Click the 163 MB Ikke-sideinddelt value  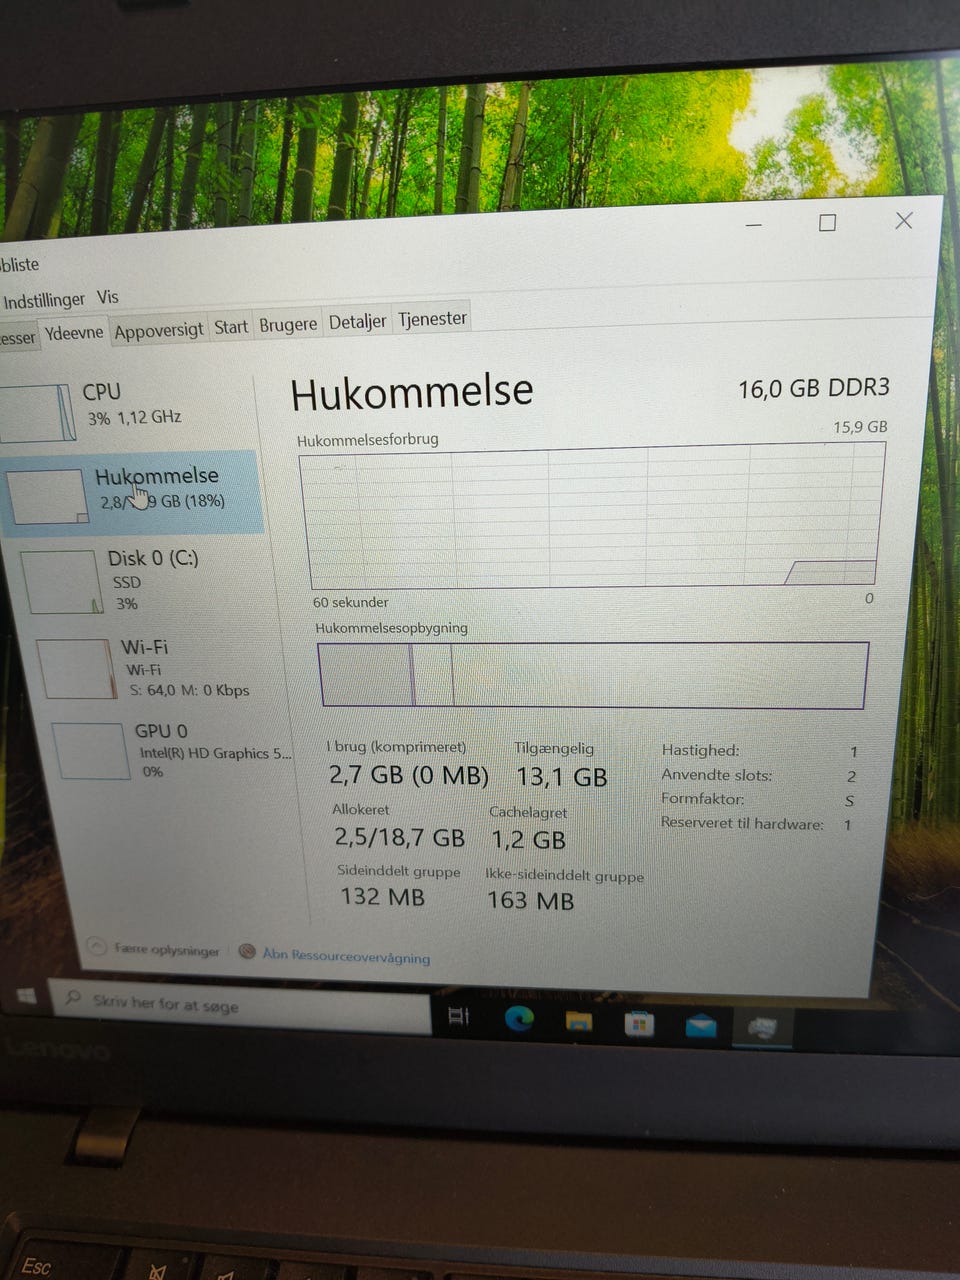point(530,901)
